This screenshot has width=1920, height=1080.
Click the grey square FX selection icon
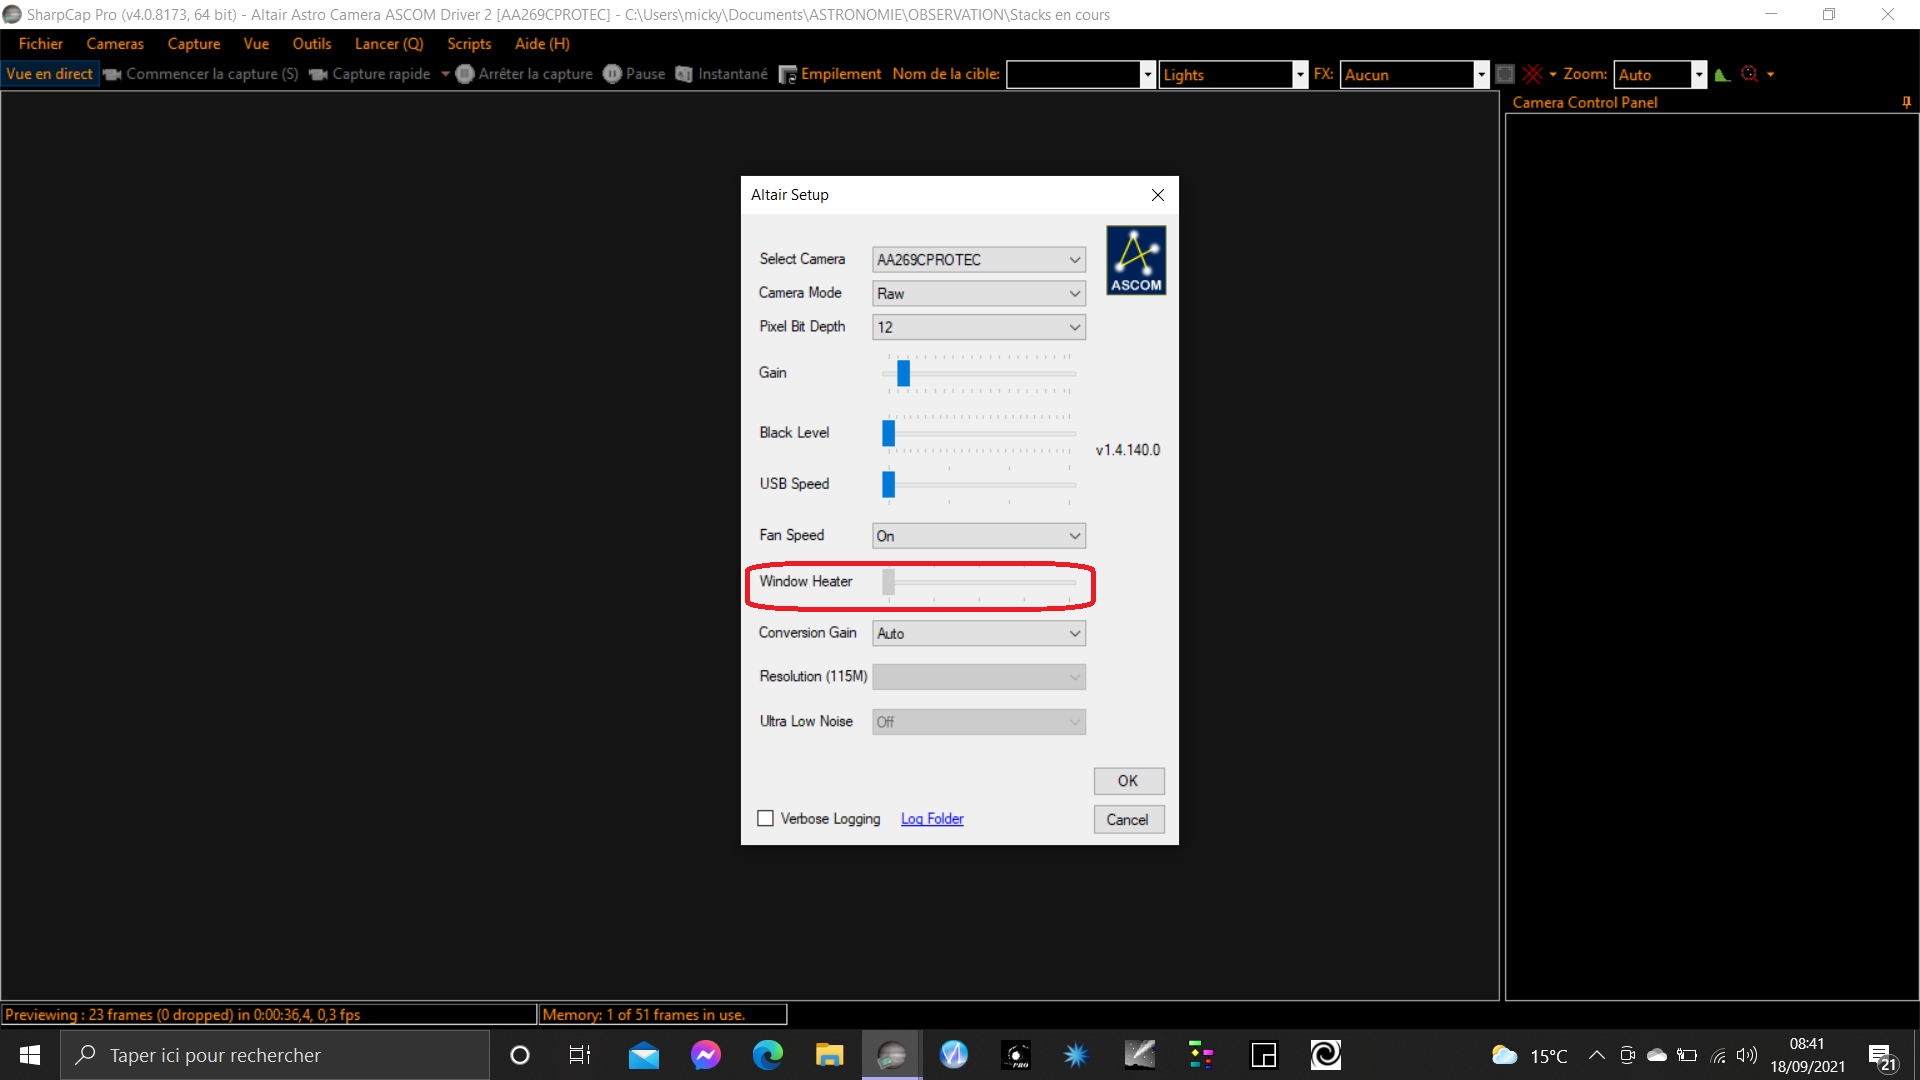[x=1505, y=74]
